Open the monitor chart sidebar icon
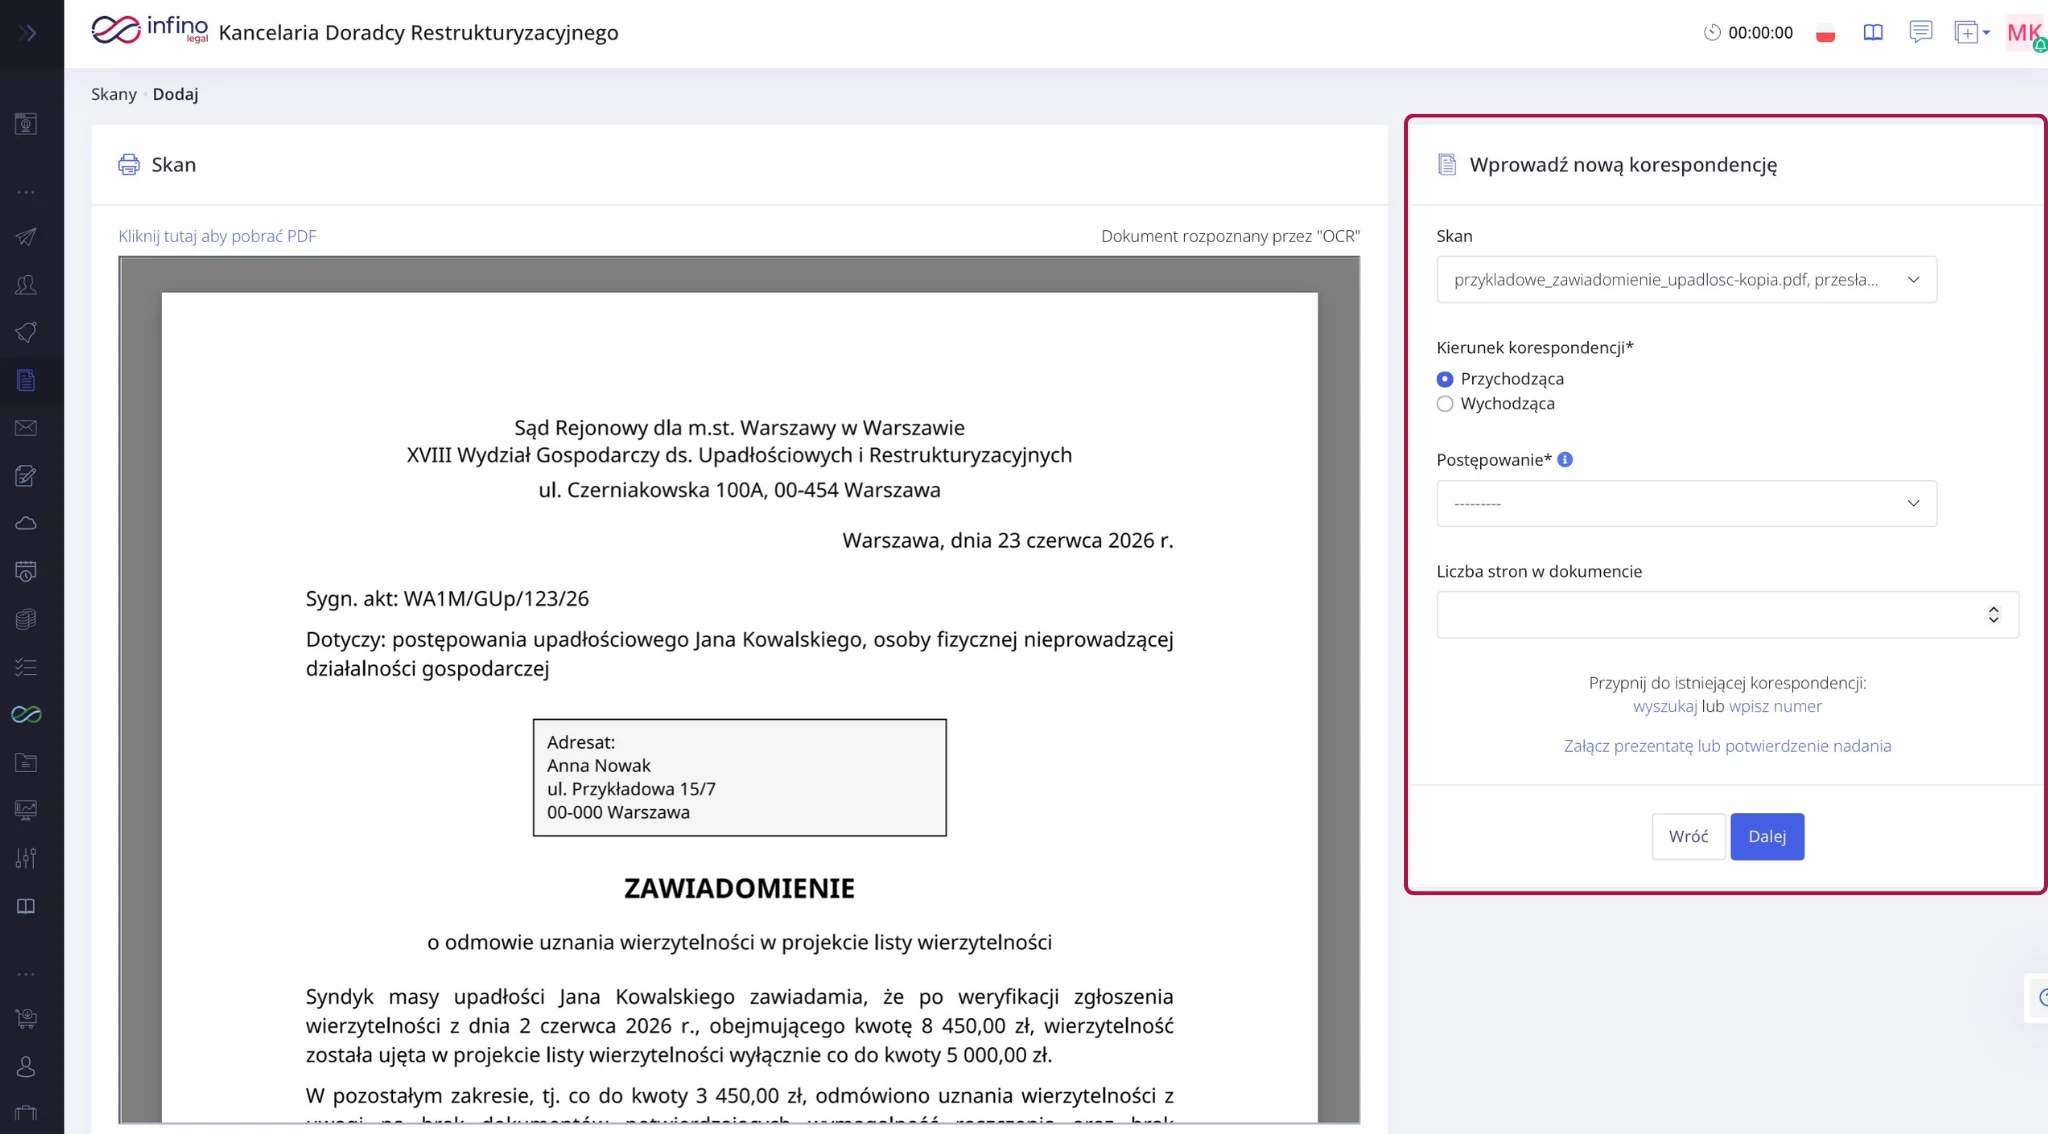2048x1134 pixels. (x=26, y=810)
